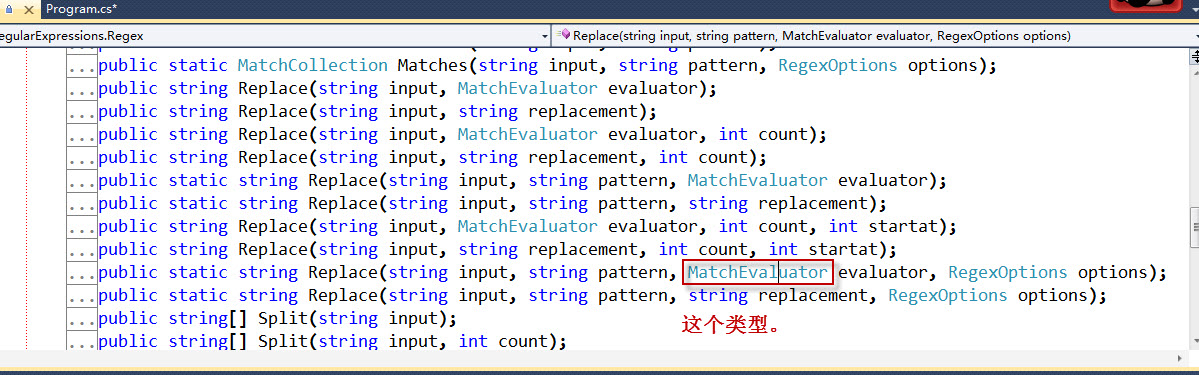The width and height of the screenshot is (1199, 375).
Task: Click the MatchCollection return type
Action: pyautogui.click(x=313, y=65)
